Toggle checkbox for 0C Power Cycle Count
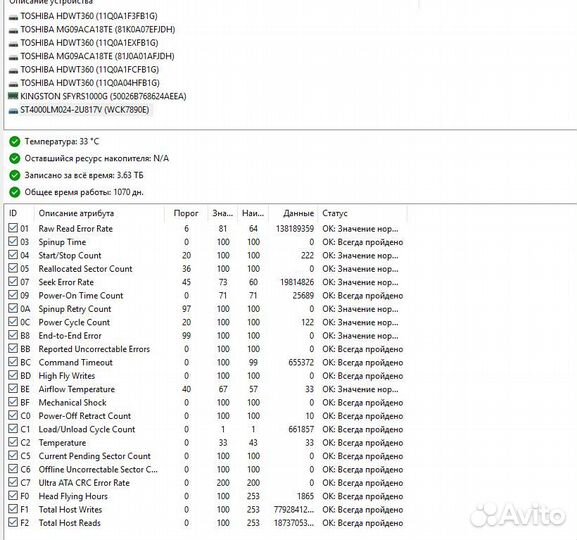The image size is (577, 540). click(x=13, y=322)
